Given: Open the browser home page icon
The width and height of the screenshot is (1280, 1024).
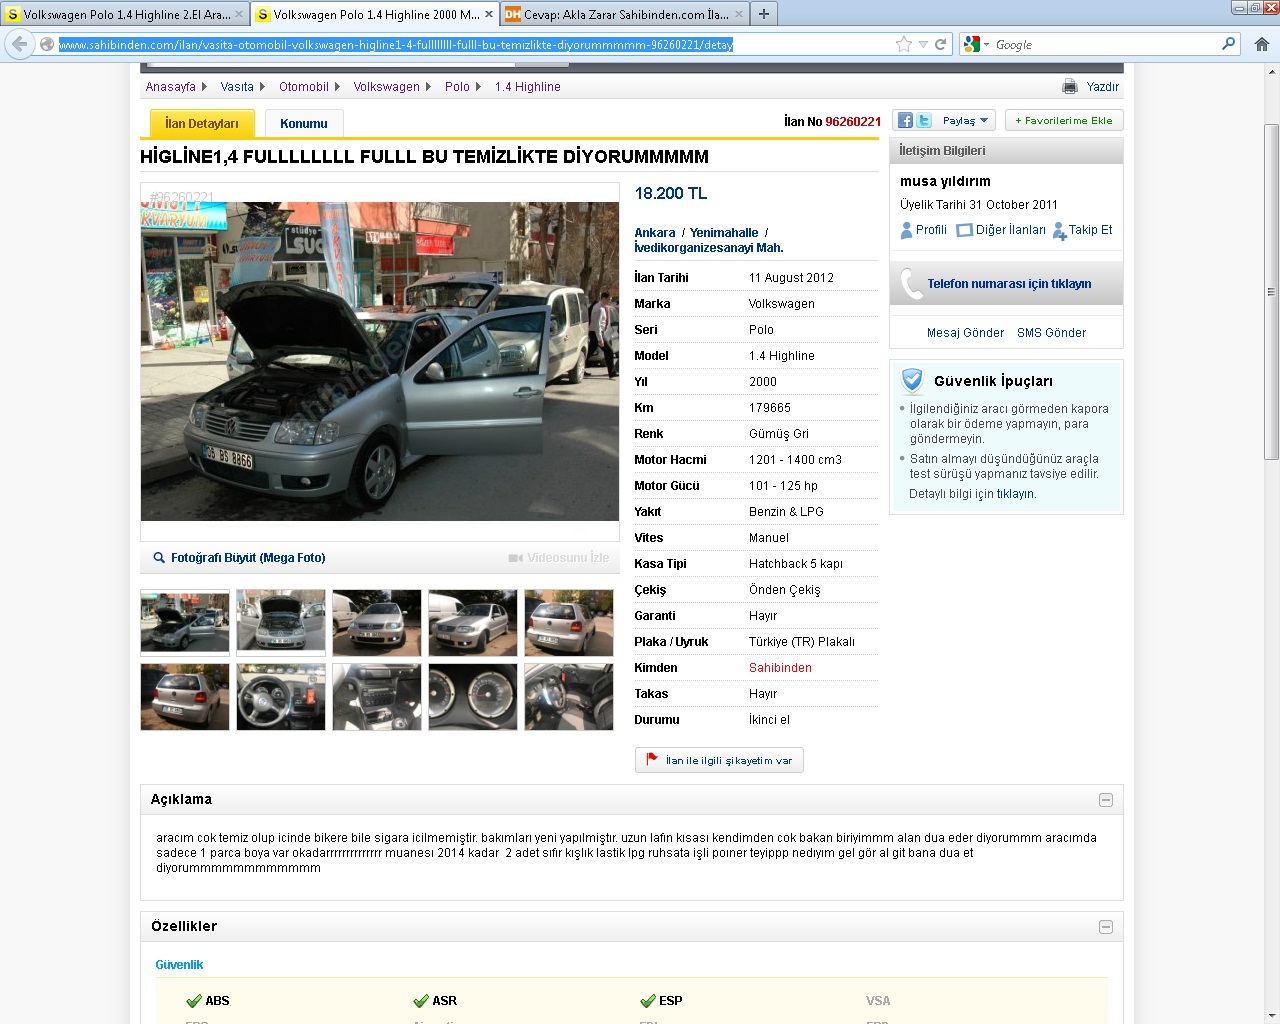Looking at the screenshot, I should tap(1262, 44).
